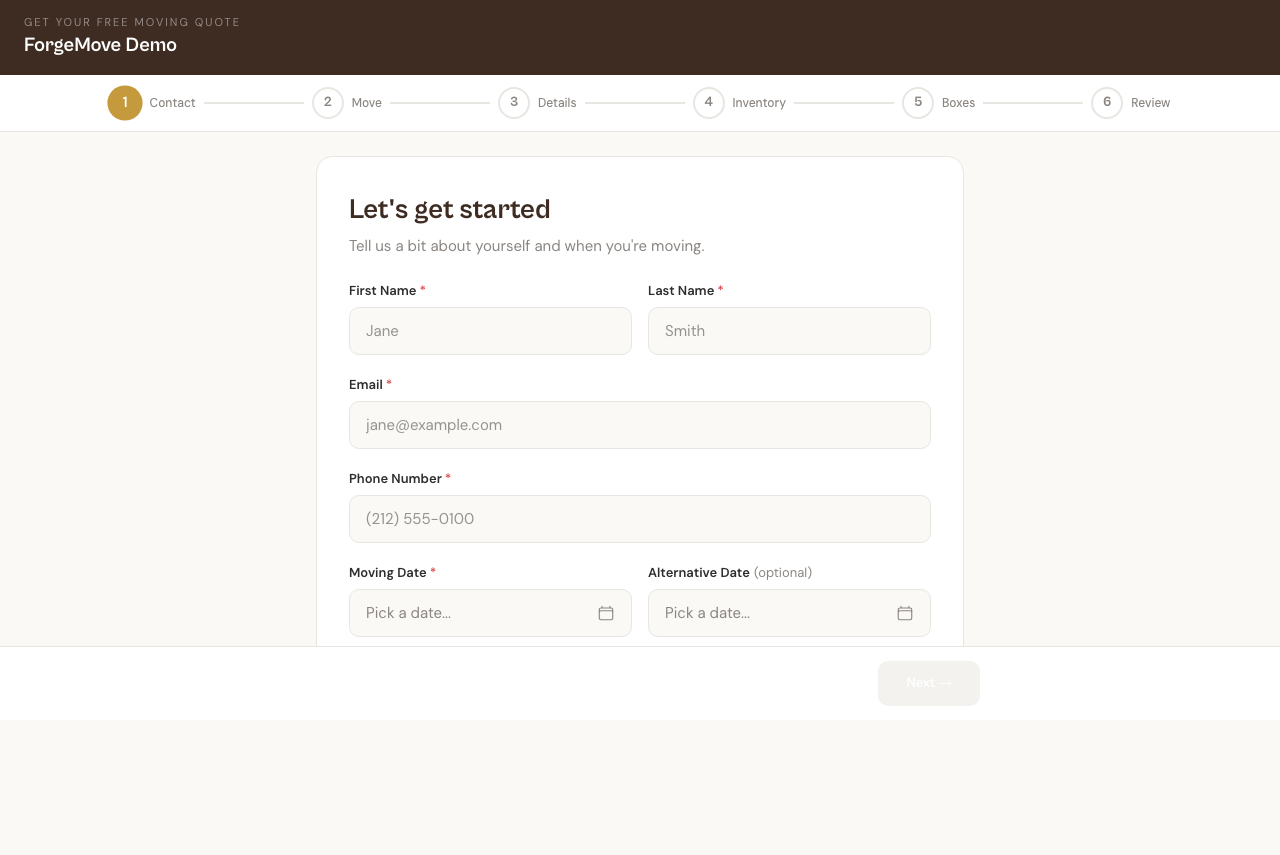Click the Alternative Date (optional) label
Viewport: 1280px width, 855px height.
pyautogui.click(x=730, y=573)
